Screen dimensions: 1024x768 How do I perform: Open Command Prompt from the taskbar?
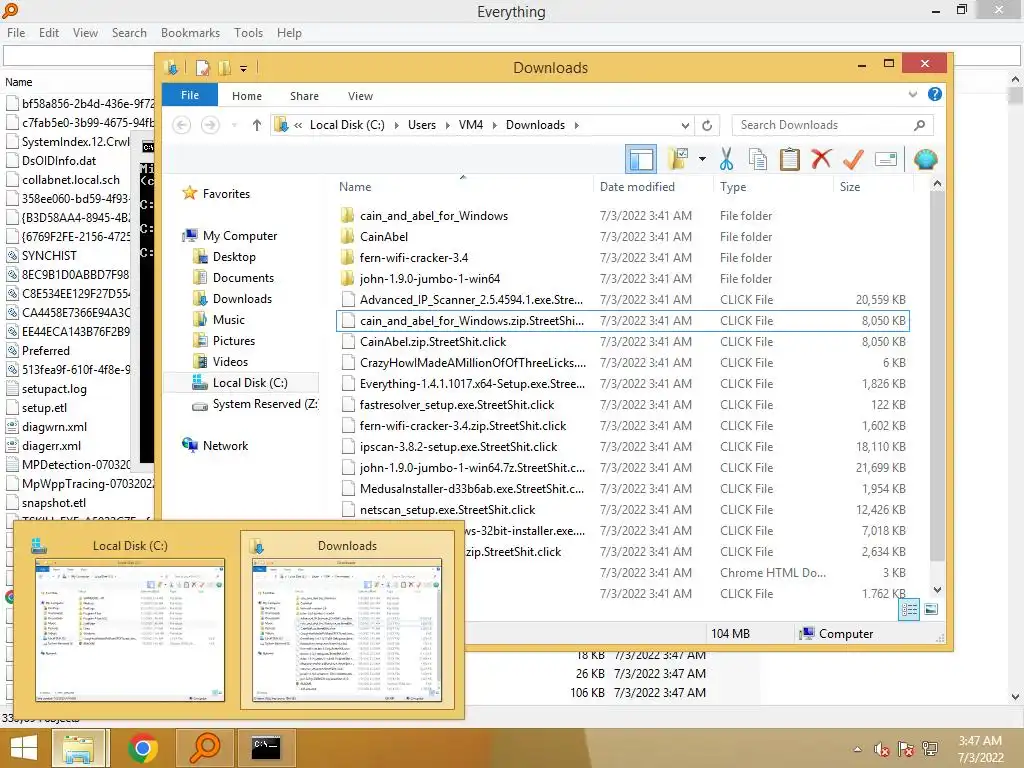[x=266, y=748]
